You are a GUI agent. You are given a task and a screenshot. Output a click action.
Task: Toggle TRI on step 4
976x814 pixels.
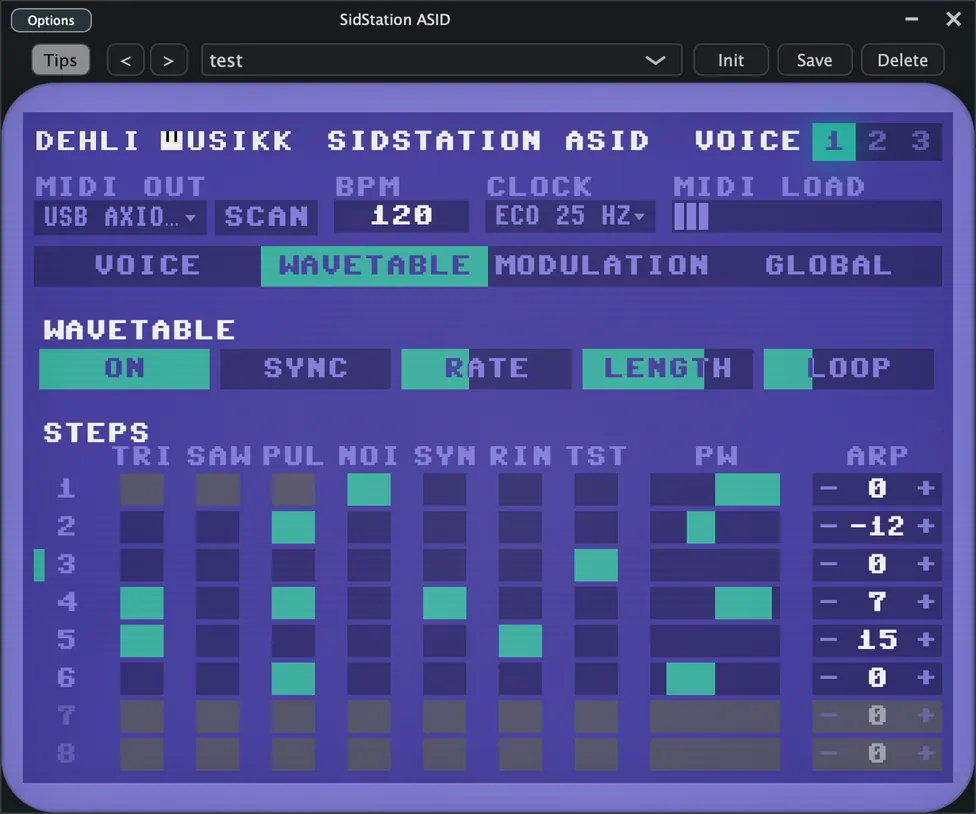point(142,603)
